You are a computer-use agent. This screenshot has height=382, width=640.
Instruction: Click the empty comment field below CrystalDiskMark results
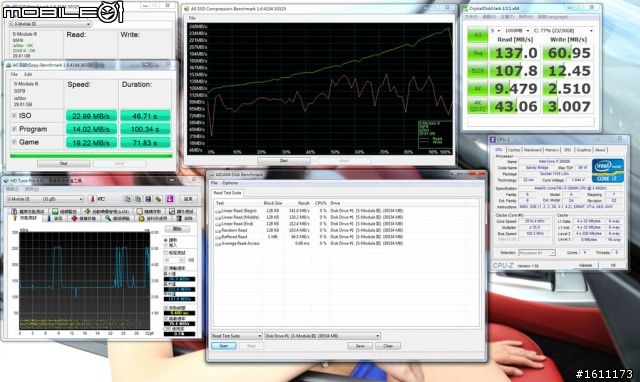531,122
